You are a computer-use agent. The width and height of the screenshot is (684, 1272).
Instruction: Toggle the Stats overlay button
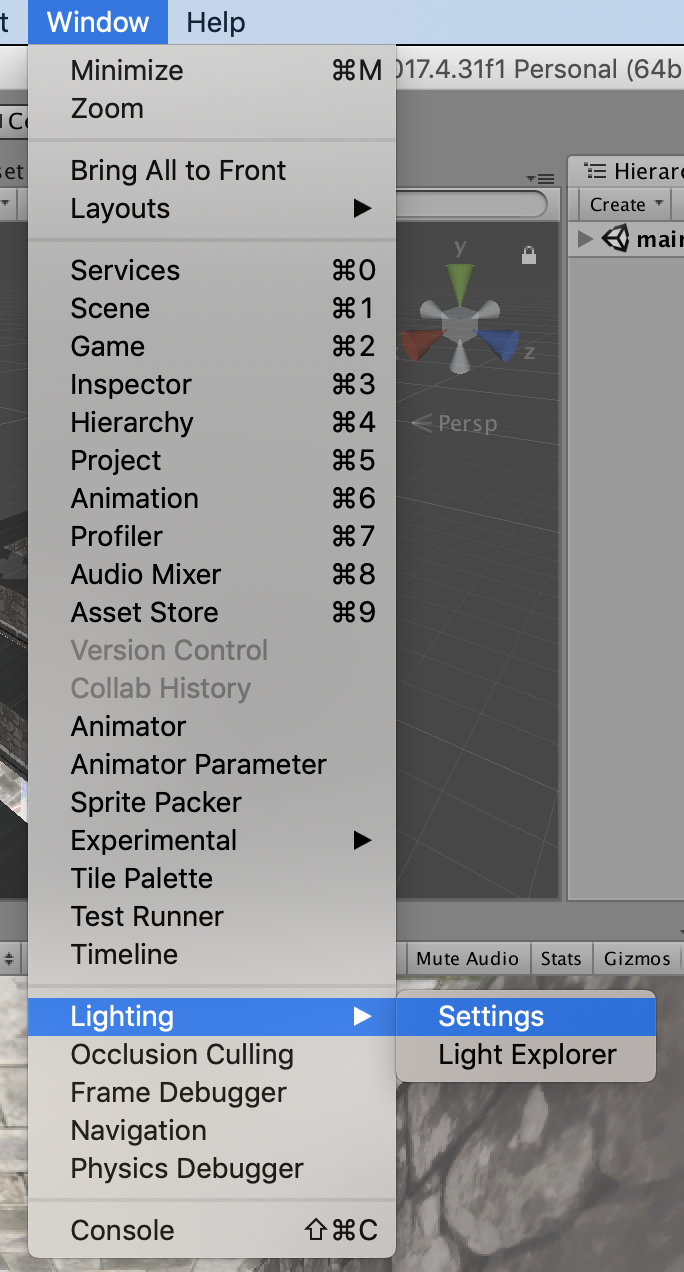(x=560, y=958)
